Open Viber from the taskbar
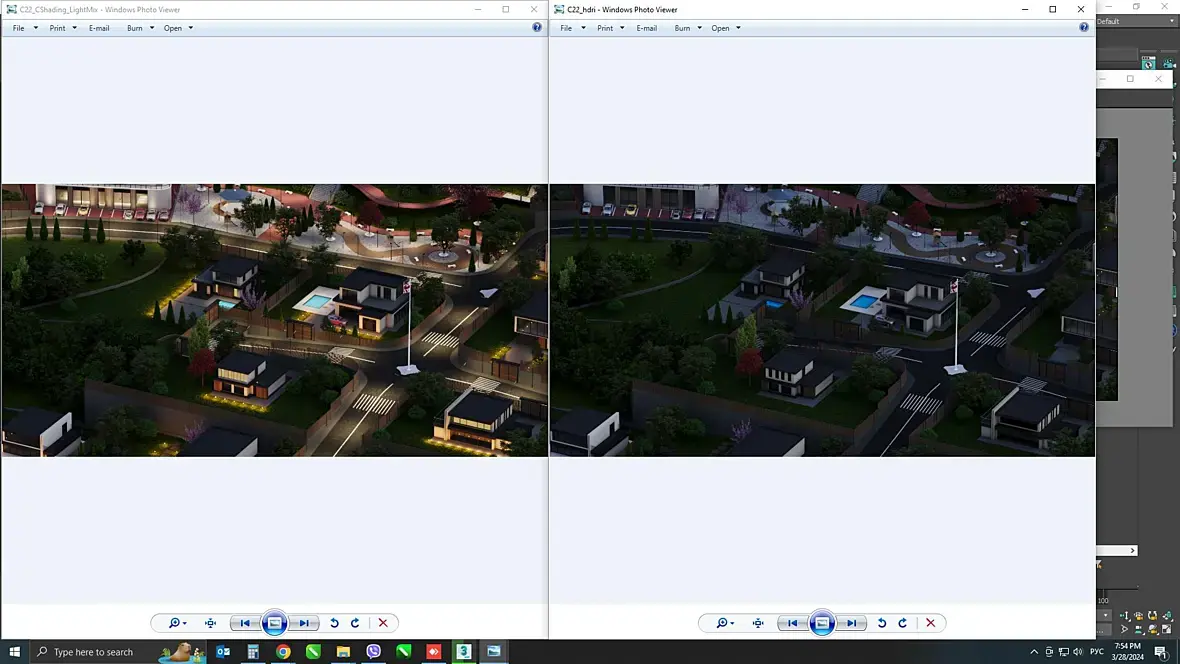Viewport: 1180px width, 664px height. pyautogui.click(x=373, y=652)
